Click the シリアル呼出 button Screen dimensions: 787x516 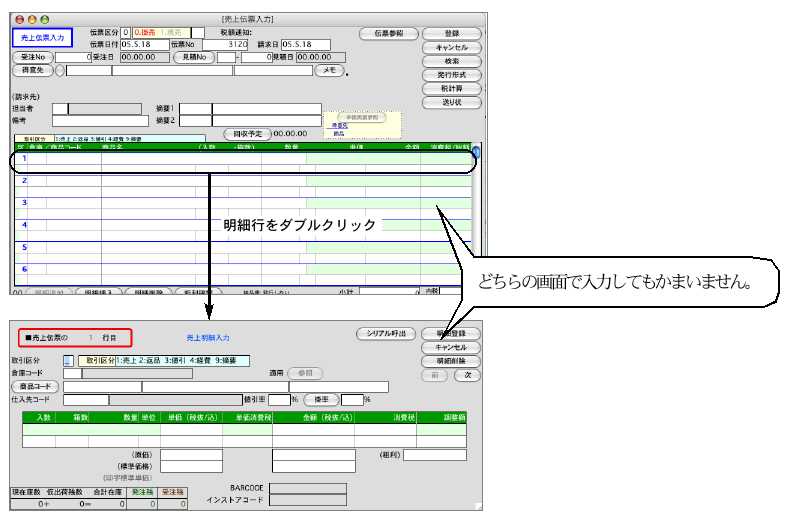pyautogui.click(x=385, y=333)
